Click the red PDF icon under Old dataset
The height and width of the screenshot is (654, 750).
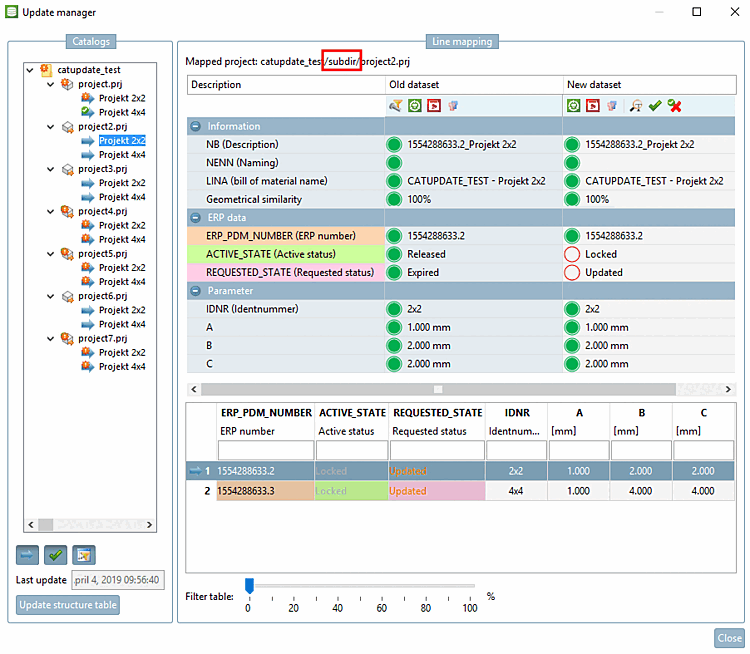point(433,105)
